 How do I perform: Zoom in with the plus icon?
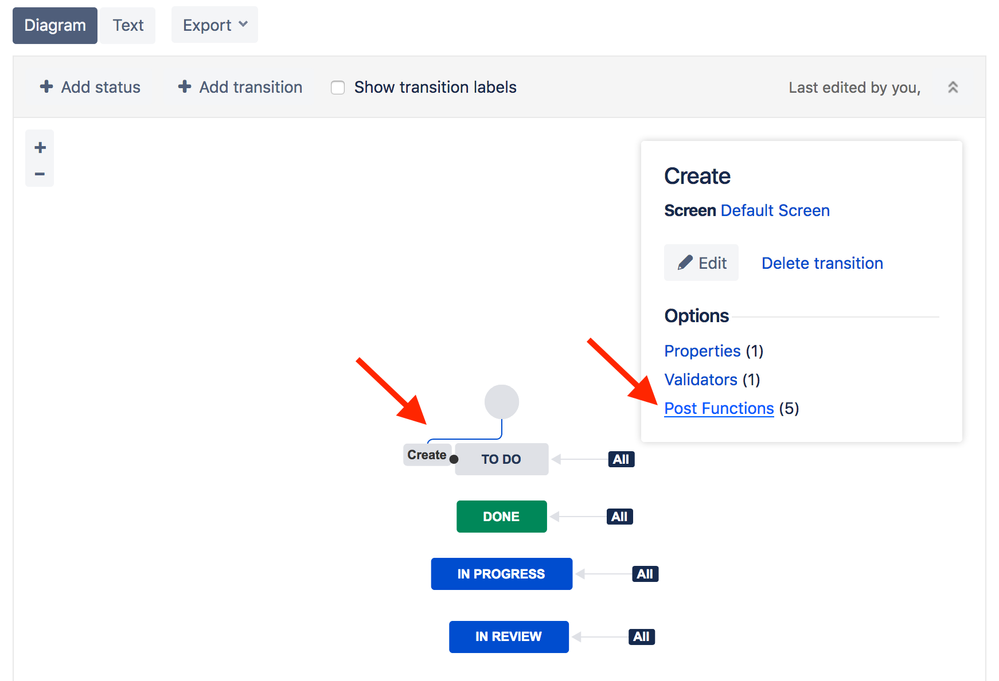pos(40,147)
